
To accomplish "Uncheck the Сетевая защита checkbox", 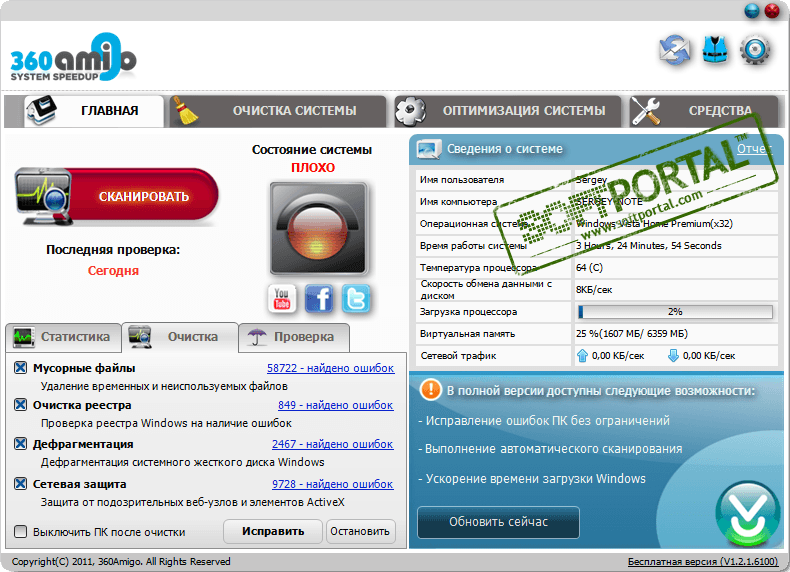I will point(21,484).
